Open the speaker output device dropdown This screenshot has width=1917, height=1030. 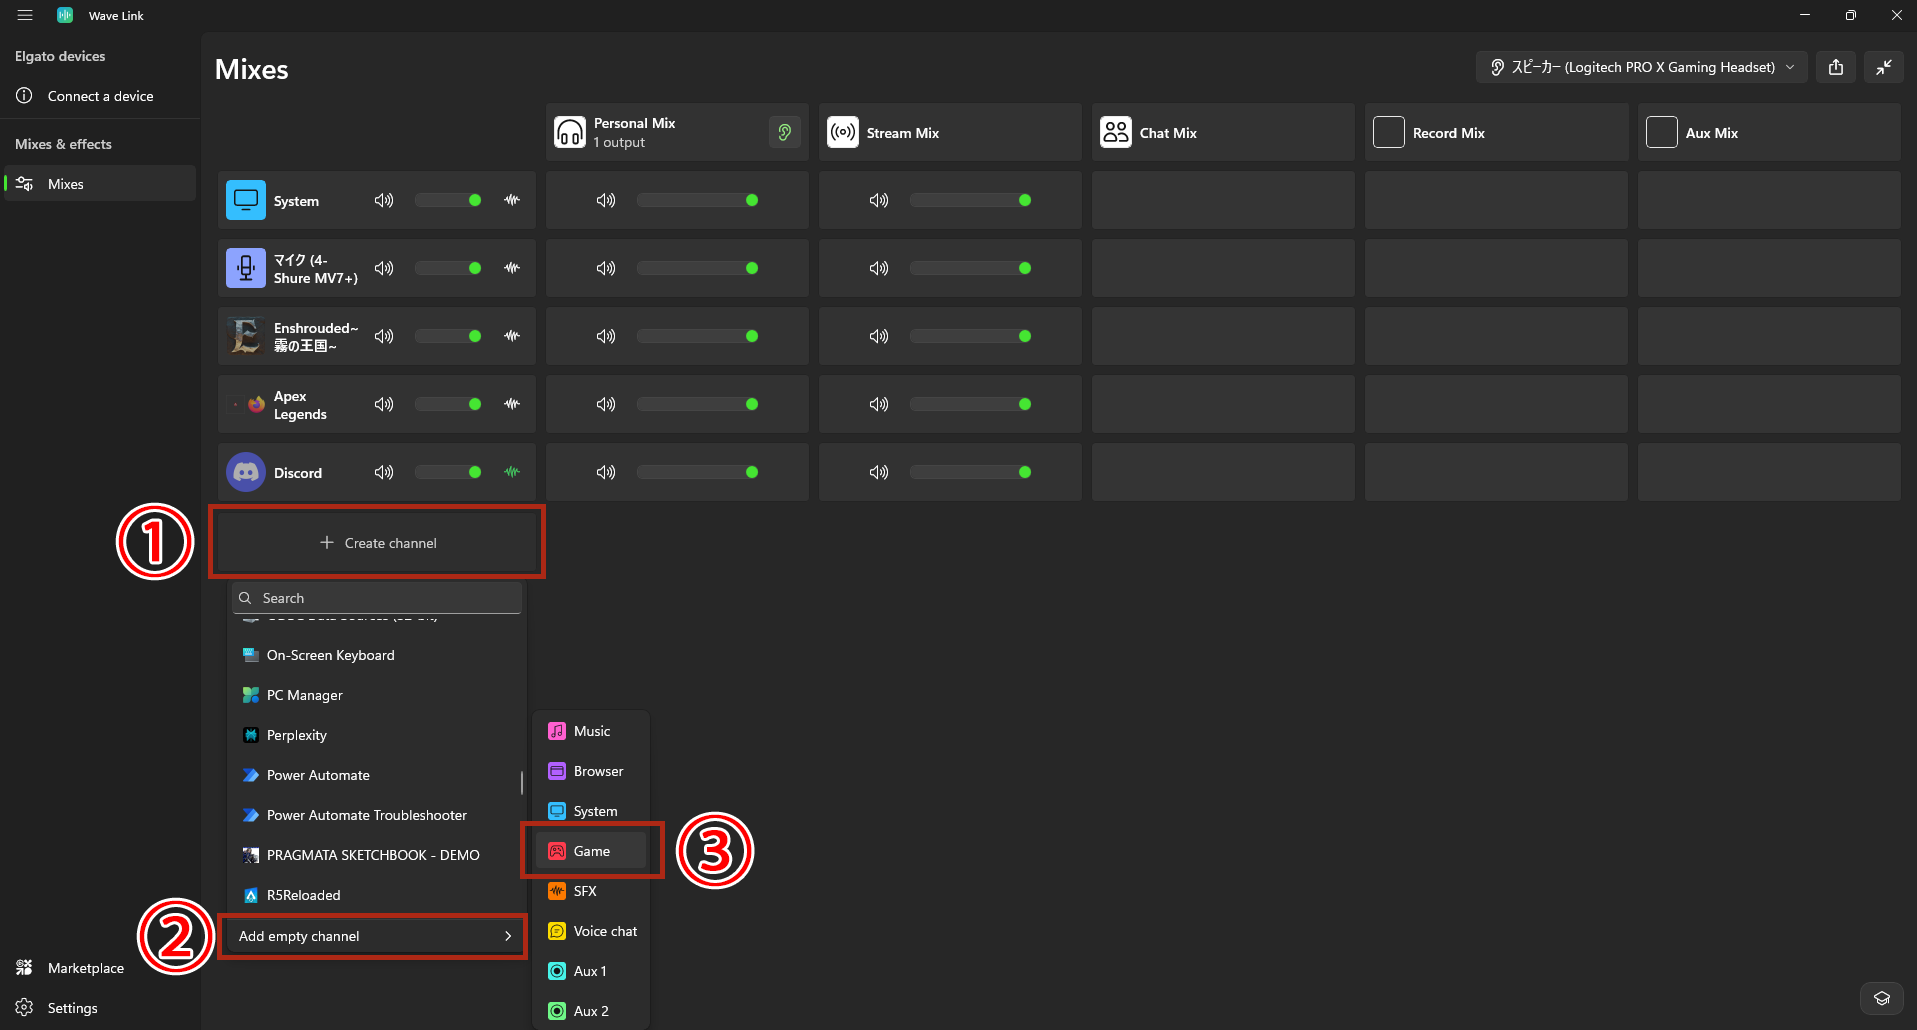point(1642,67)
